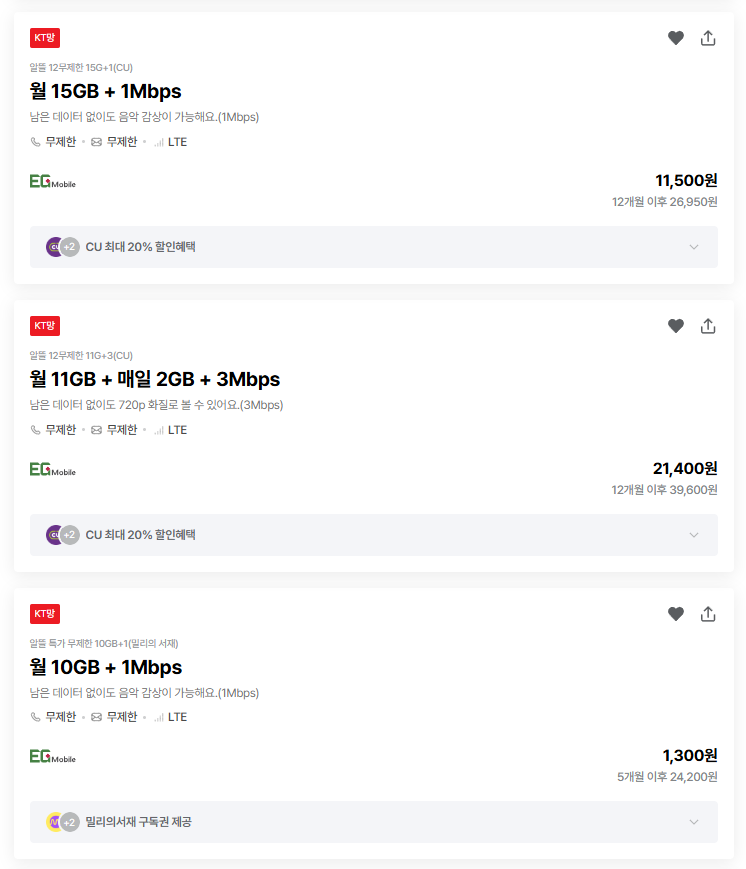Click the 밀리의서재 benefit badge icon
The height and width of the screenshot is (869, 746).
pyautogui.click(x=55, y=822)
